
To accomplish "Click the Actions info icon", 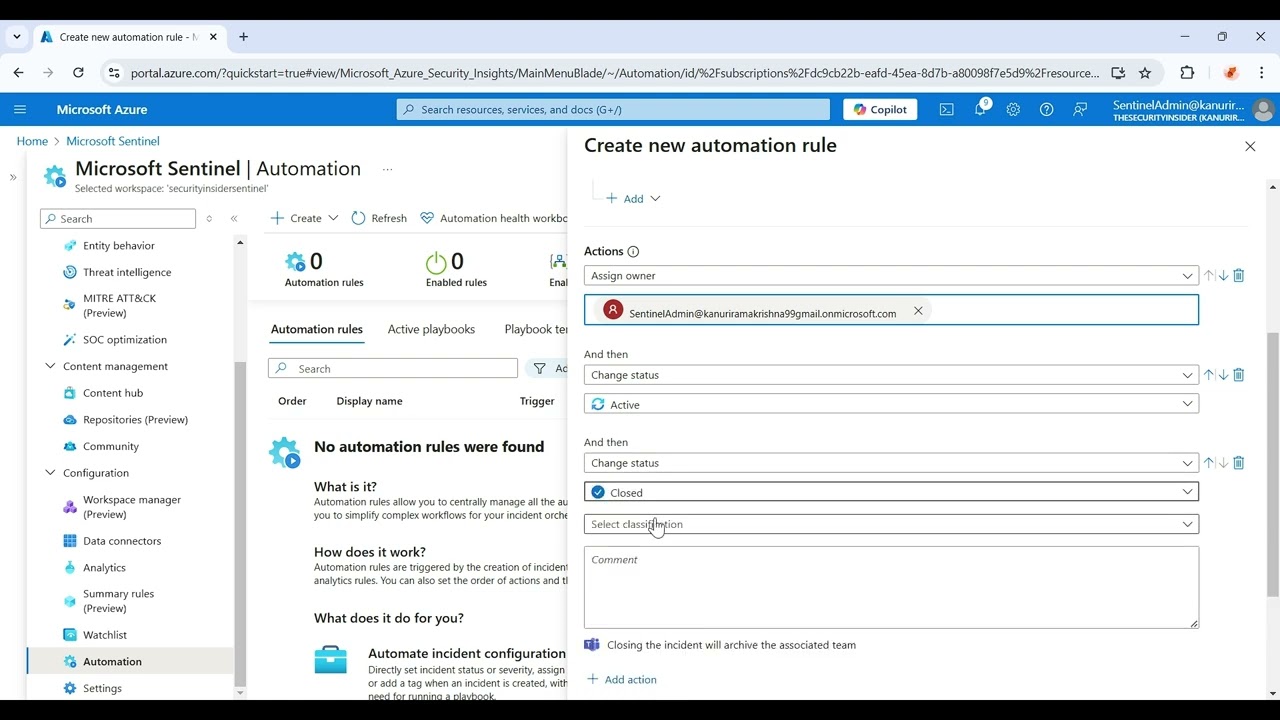I will 633,252.
